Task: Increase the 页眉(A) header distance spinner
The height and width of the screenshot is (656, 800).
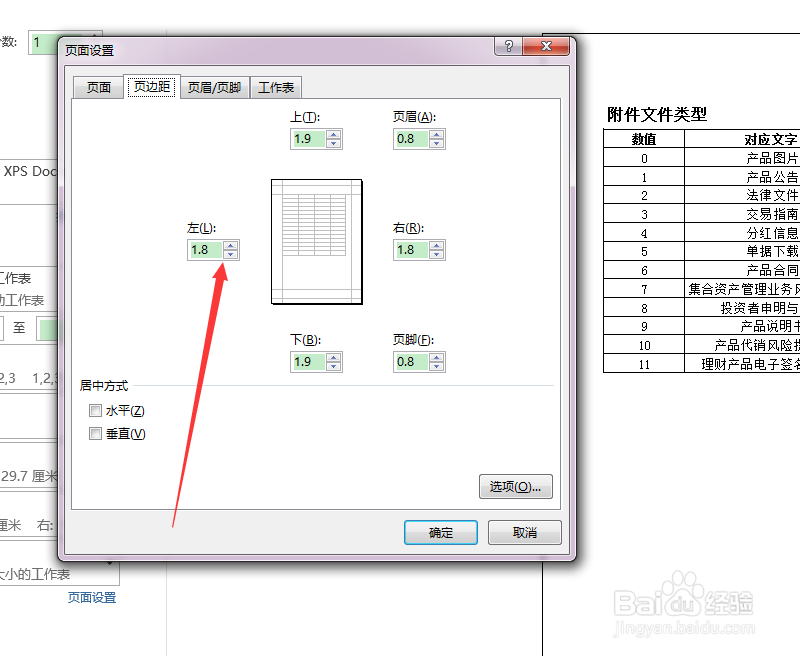Action: [435, 133]
